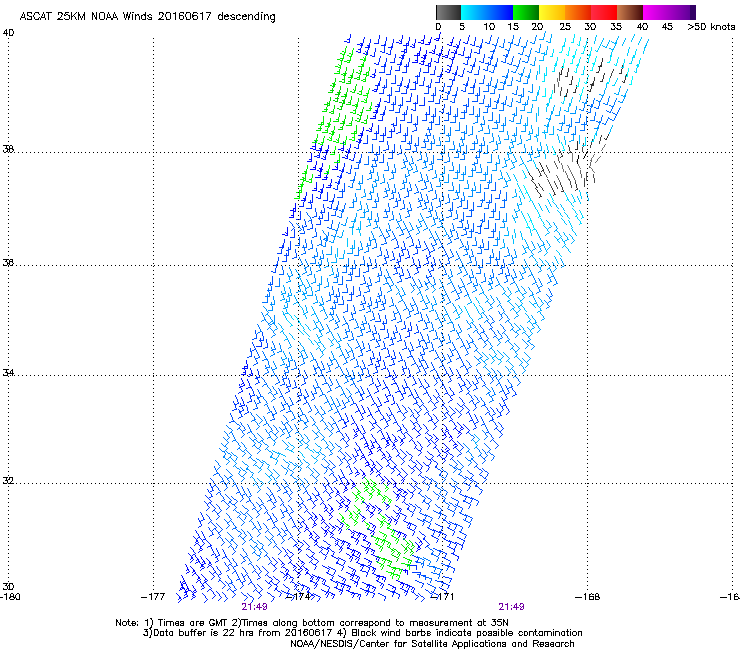Image resolution: width=740 pixels, height=650 pixels.
Task: Click the note line '3)Data buffer is 22 hrs'
Action: [362, 633]
